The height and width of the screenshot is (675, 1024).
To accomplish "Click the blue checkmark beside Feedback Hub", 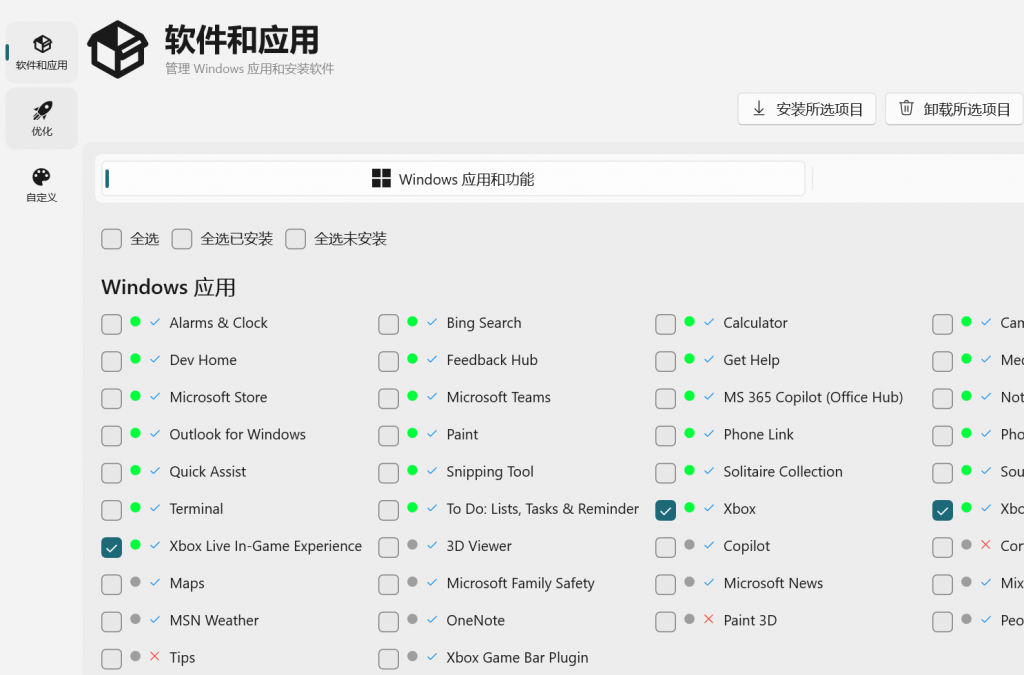I will [432, 359].
